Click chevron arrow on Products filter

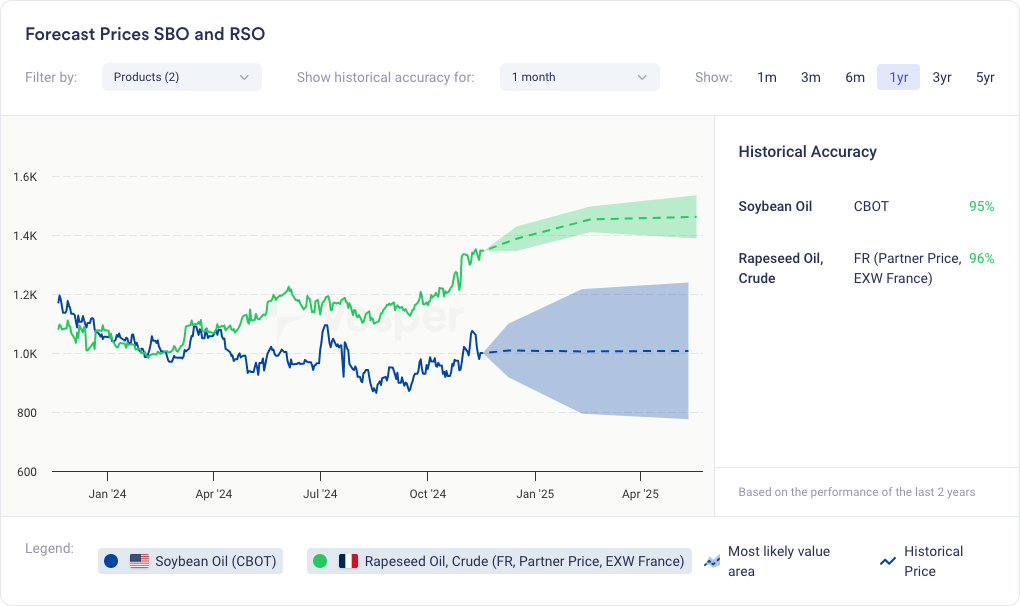[244, 77]
